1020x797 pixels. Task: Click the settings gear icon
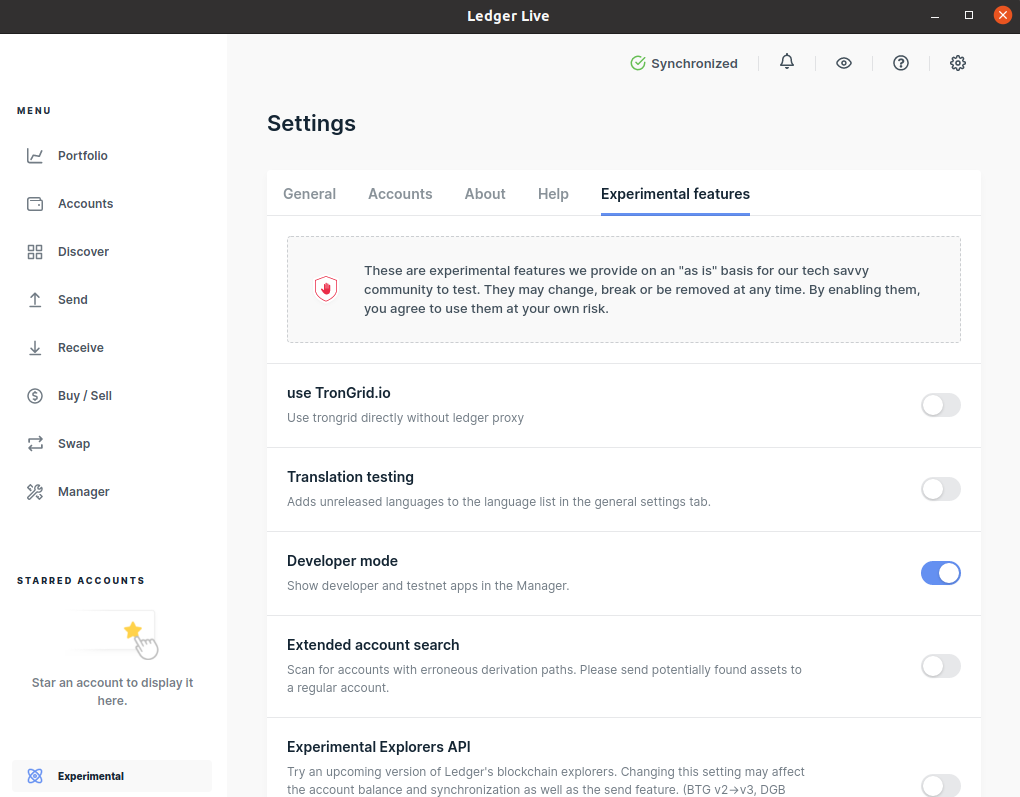[x=958, y=63]
